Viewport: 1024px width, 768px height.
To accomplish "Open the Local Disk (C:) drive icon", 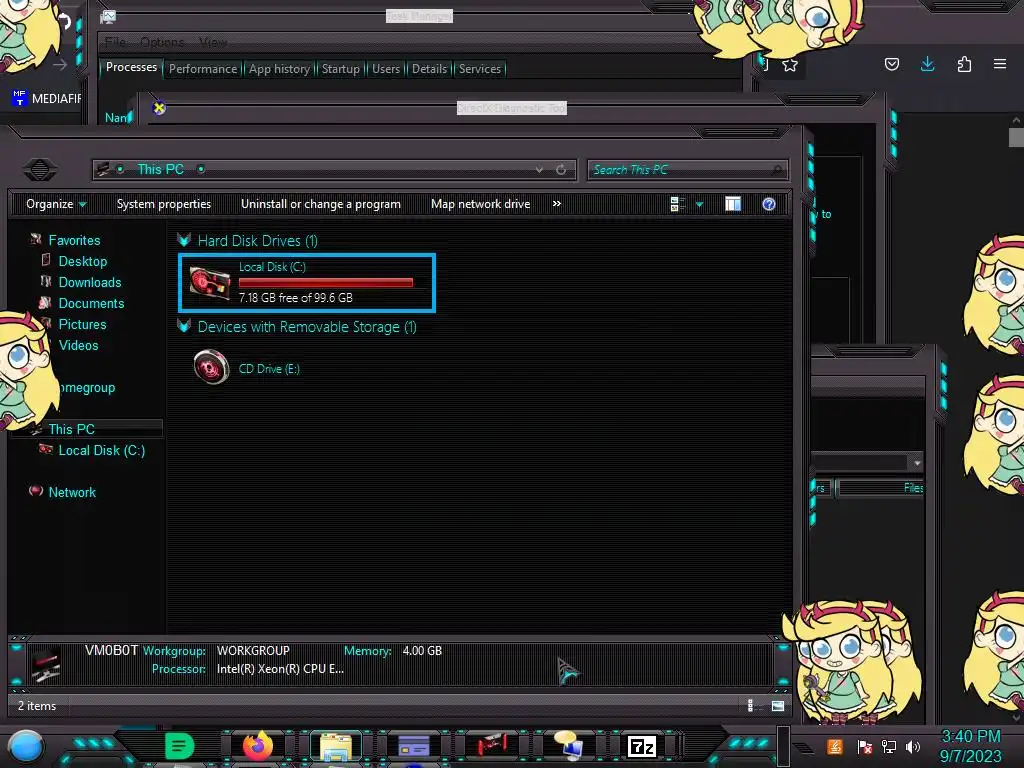I will click(210, 283).
